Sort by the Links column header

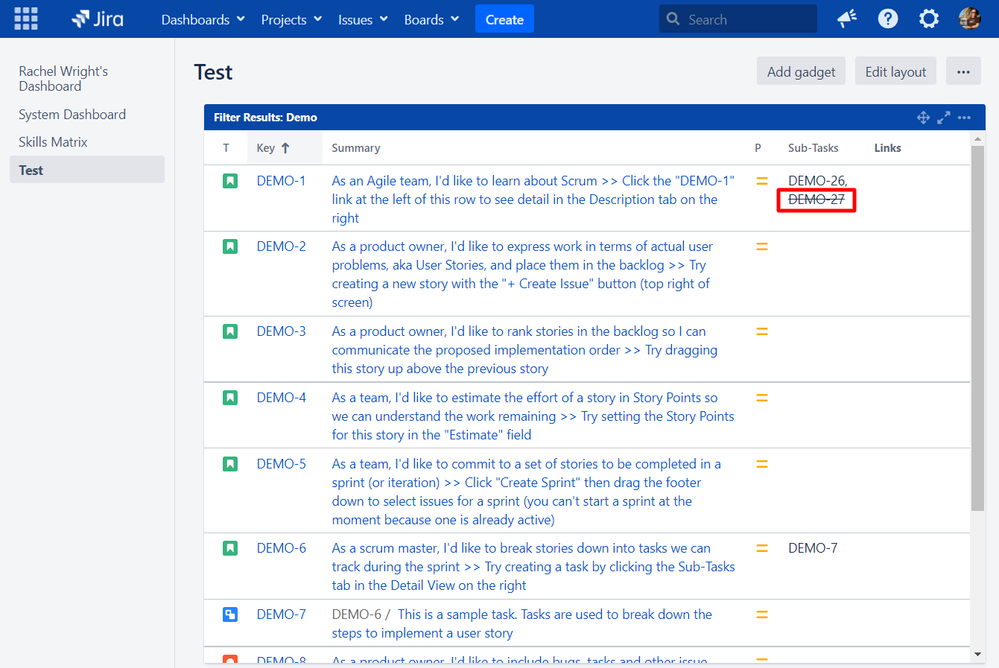(x=888, y=148)
